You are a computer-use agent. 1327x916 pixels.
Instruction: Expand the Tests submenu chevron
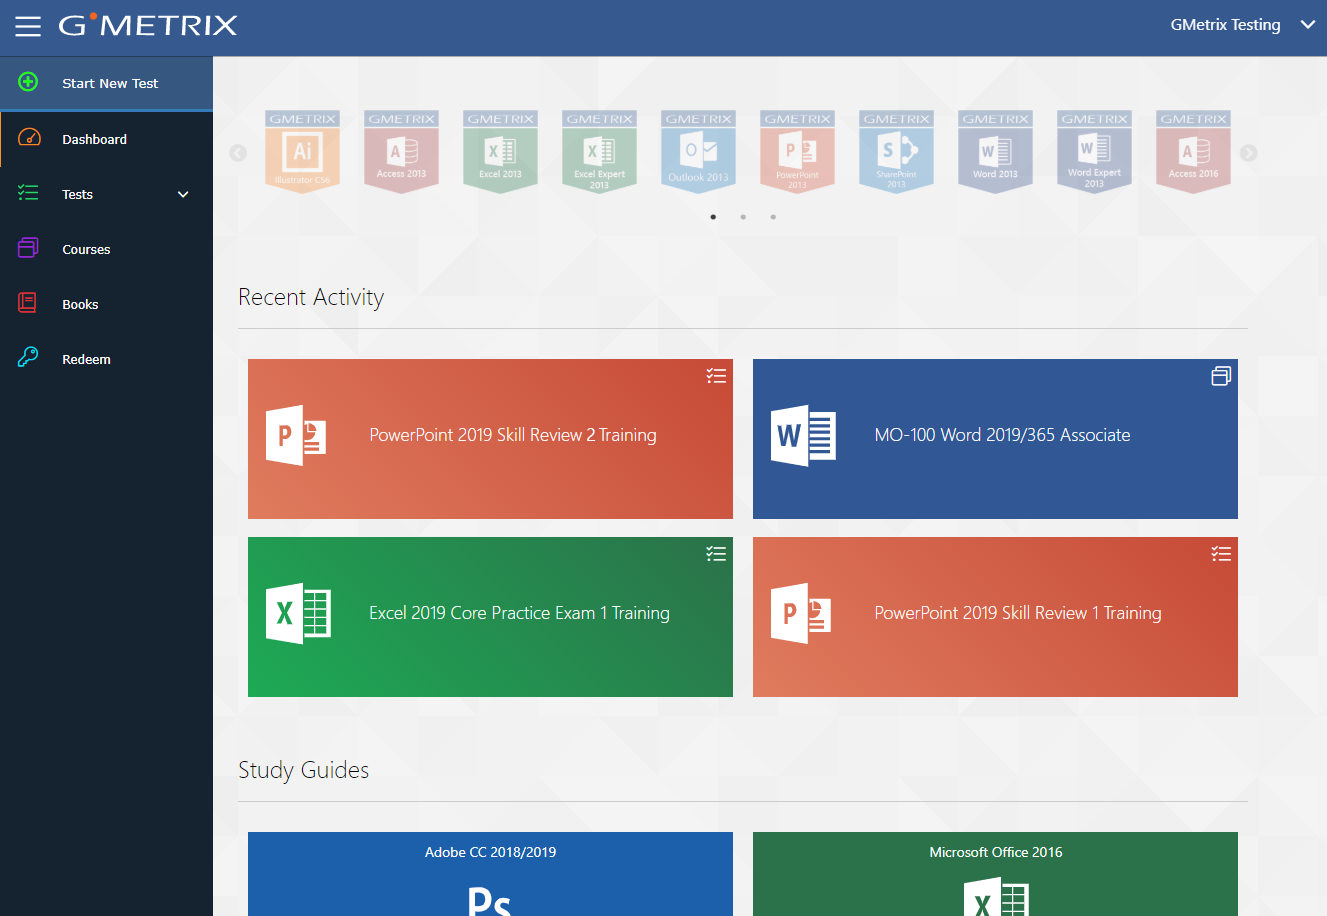183,194
